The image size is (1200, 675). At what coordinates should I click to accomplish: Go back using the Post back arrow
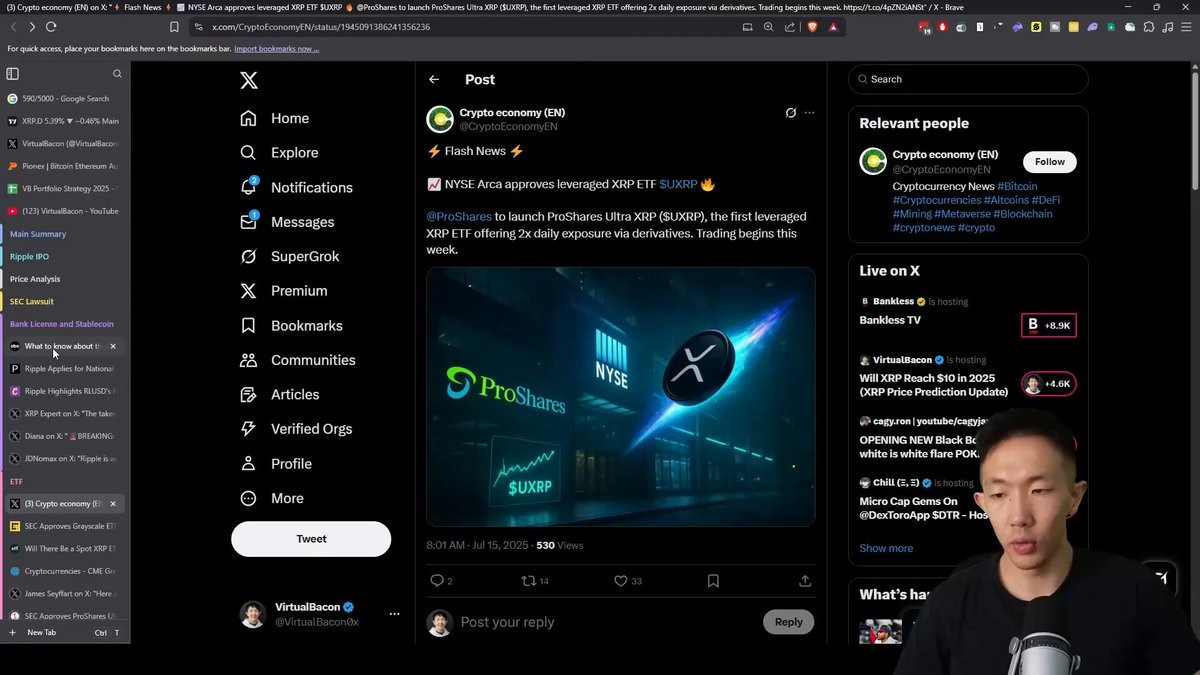click(434, 79)
